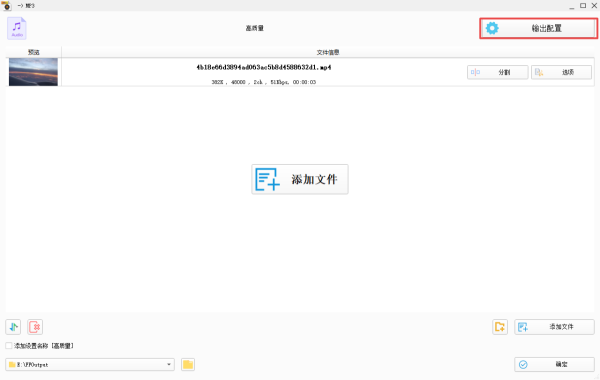Click the add folder icon
The height and width of the screenshot is (380, 600).
click(x=500, y=327)
